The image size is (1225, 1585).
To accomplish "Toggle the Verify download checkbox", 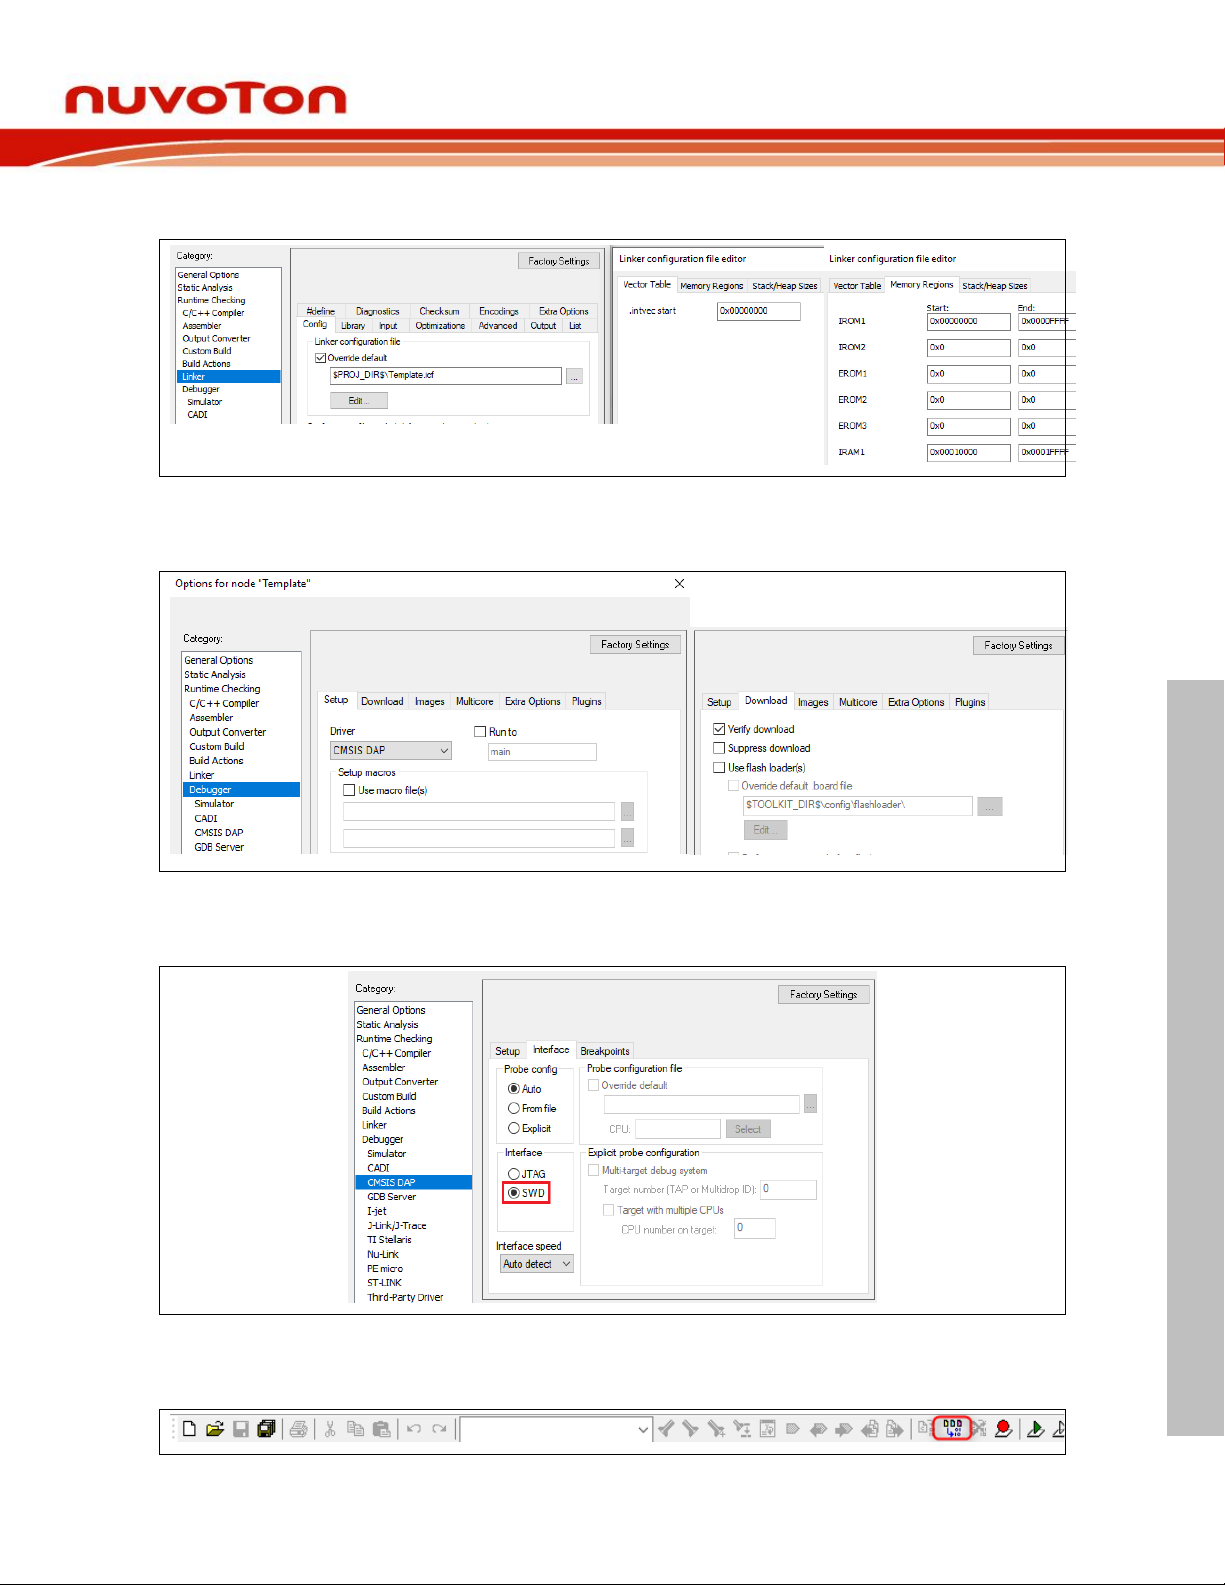I will coord(719,729).
